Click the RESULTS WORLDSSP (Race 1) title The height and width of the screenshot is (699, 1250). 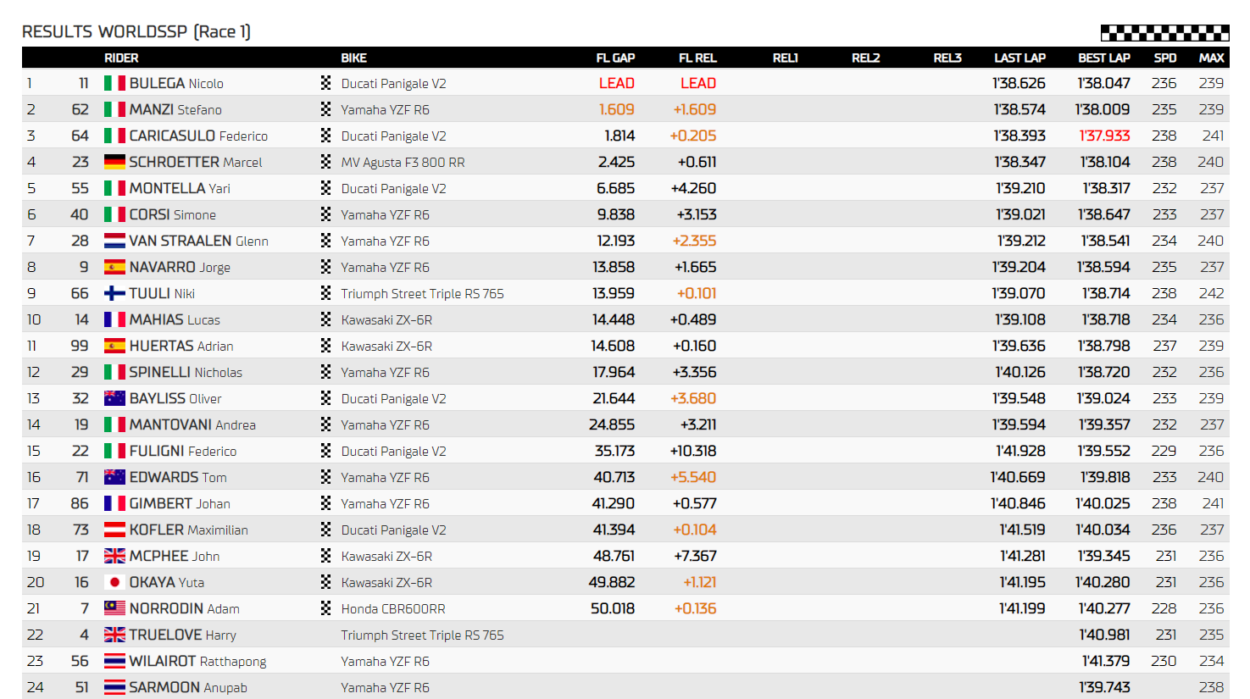pyautogui.click(x=136, y=32)
